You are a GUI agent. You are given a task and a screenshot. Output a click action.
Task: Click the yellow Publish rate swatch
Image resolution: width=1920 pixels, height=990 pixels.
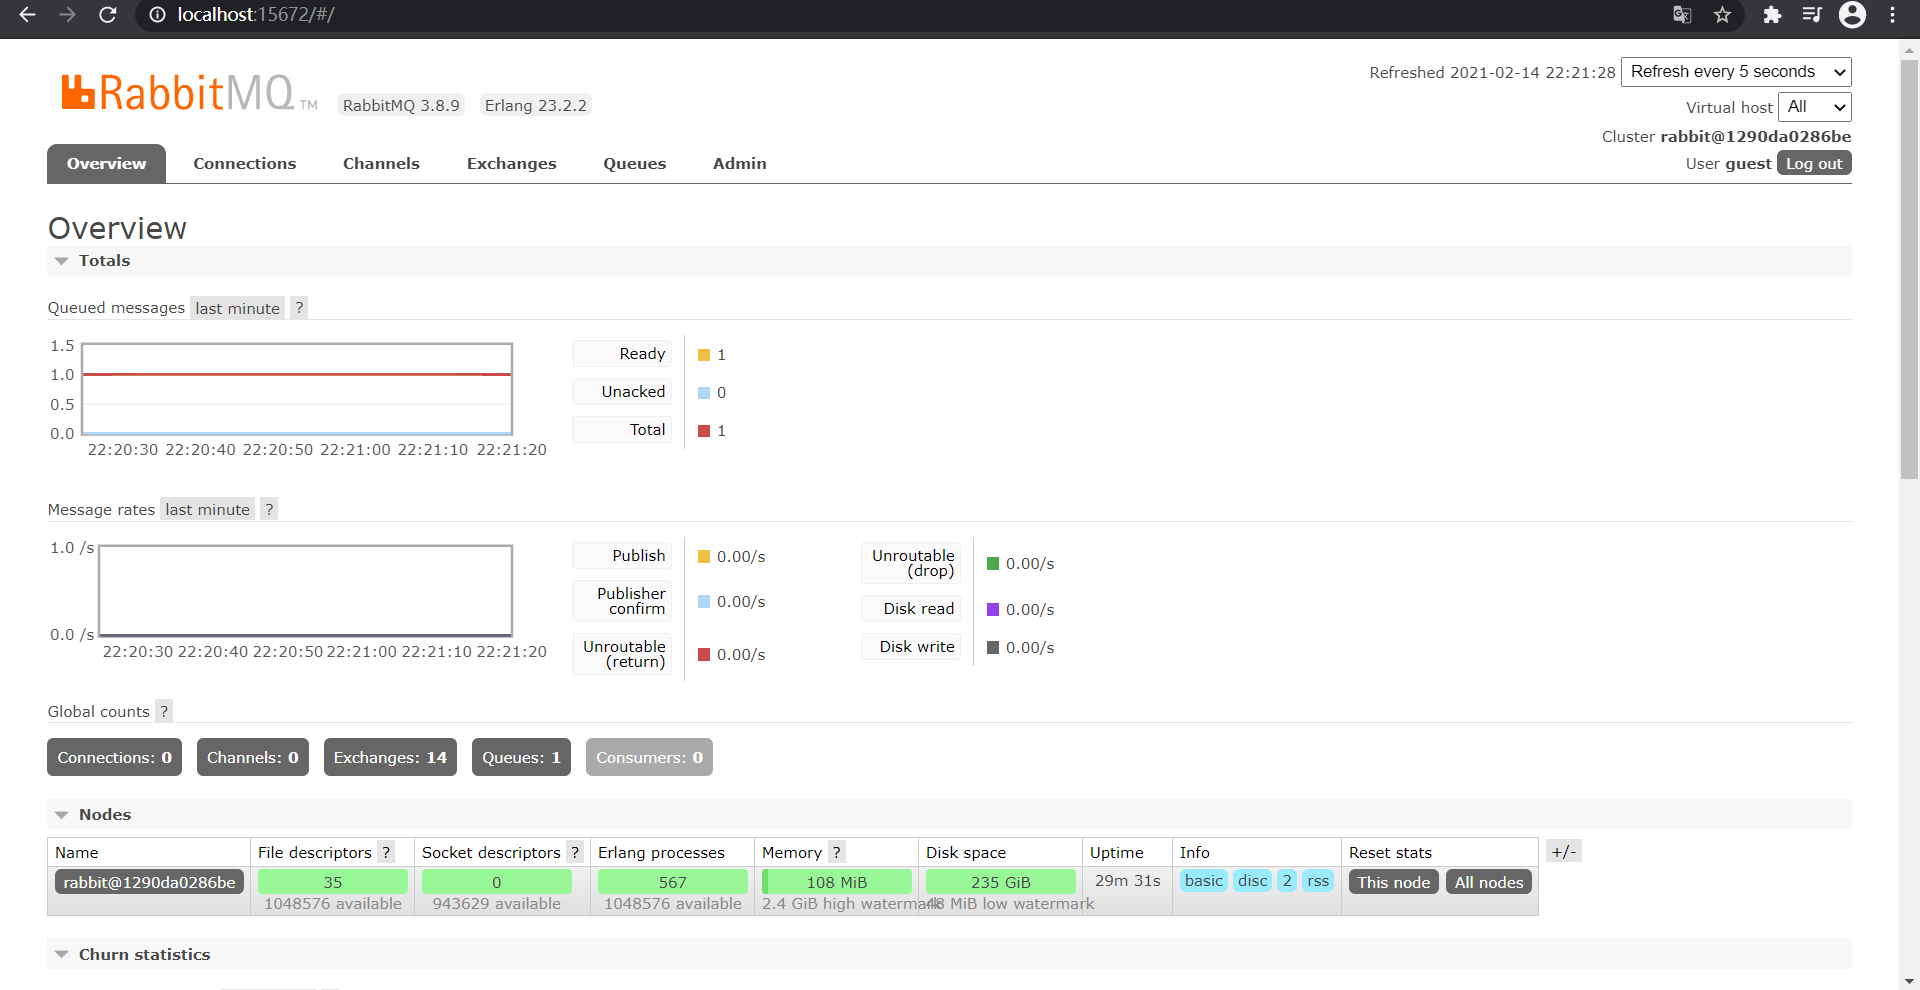704,557
